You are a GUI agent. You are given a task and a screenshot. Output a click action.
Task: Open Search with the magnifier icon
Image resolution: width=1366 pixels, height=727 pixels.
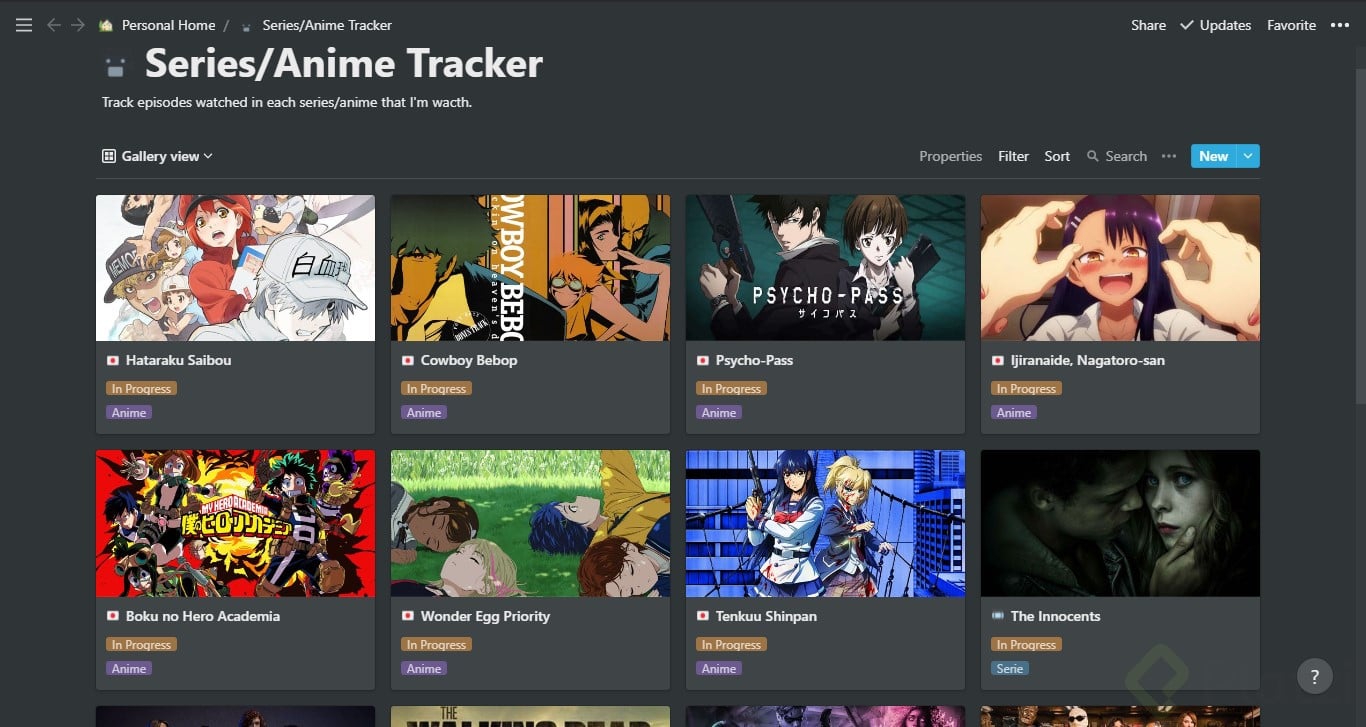(1093, 156)
